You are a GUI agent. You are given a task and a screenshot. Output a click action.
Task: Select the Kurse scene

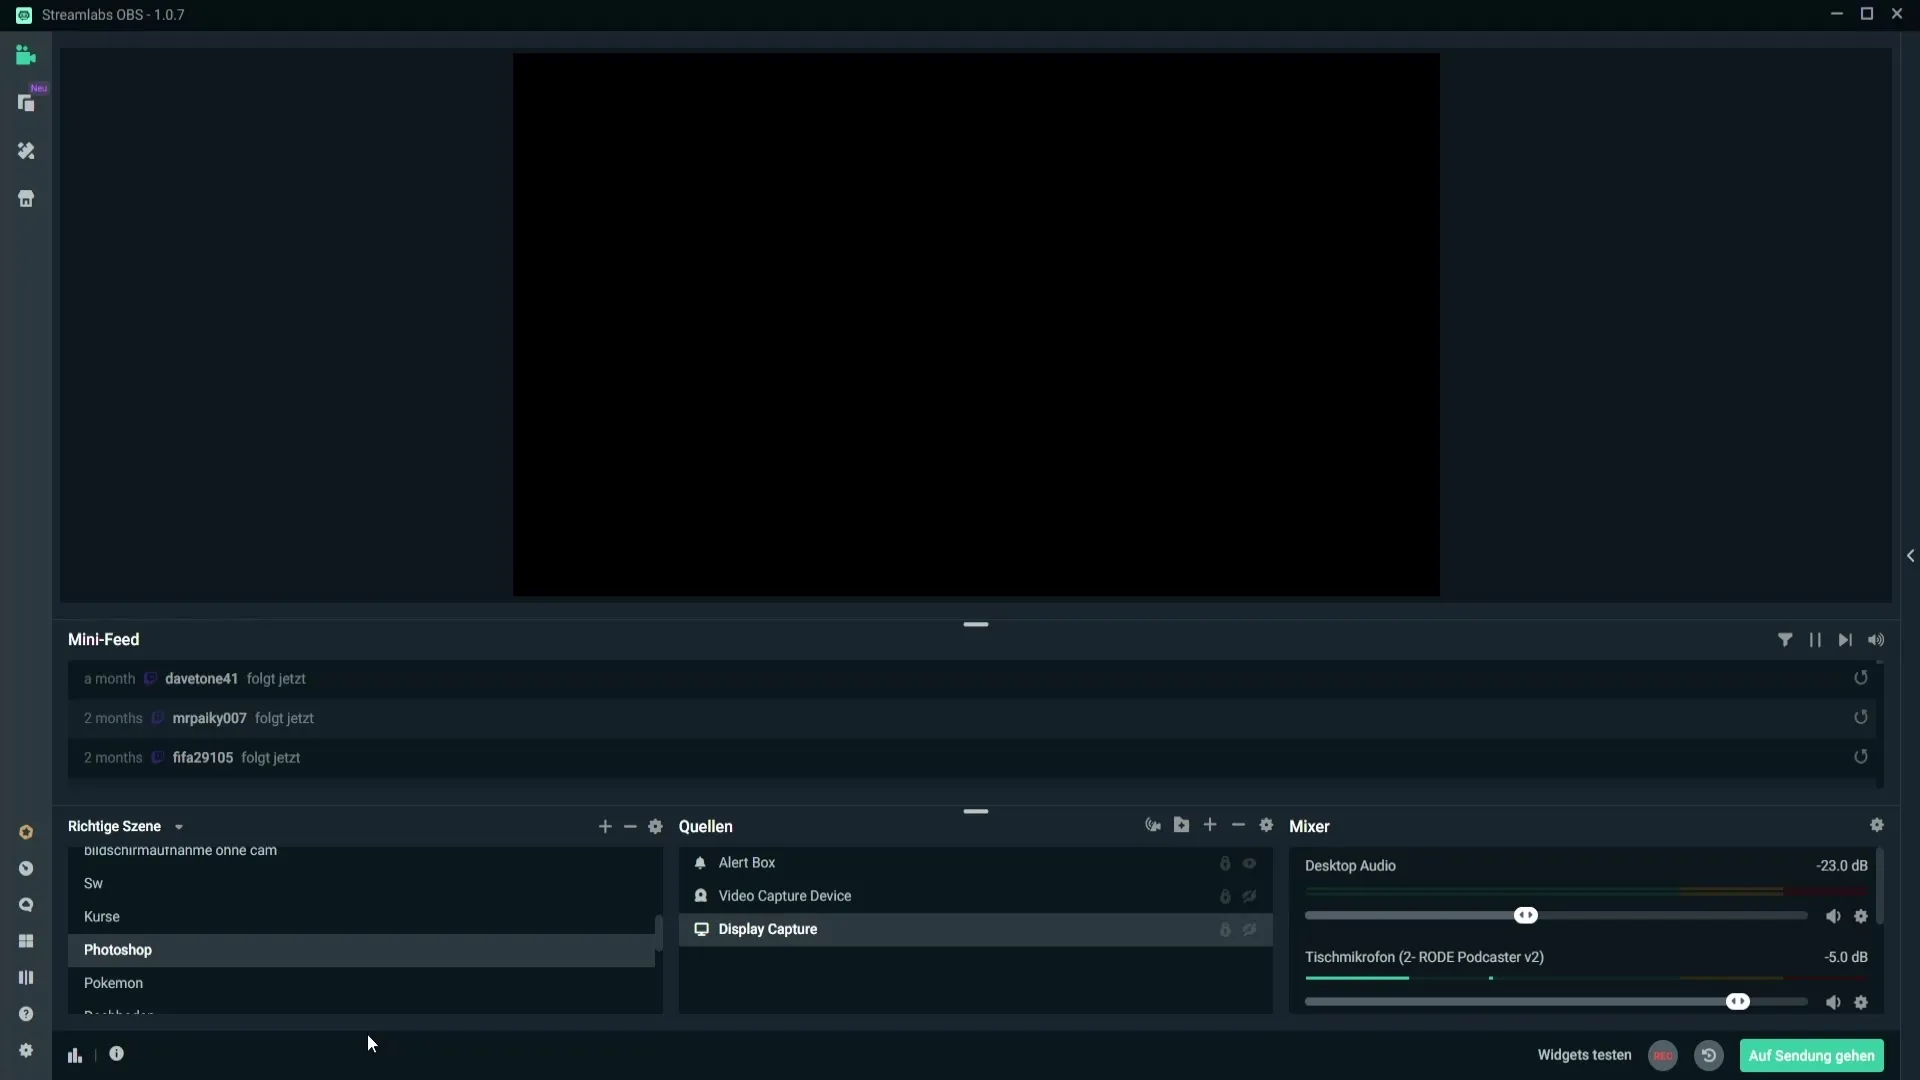coord(361,917)
